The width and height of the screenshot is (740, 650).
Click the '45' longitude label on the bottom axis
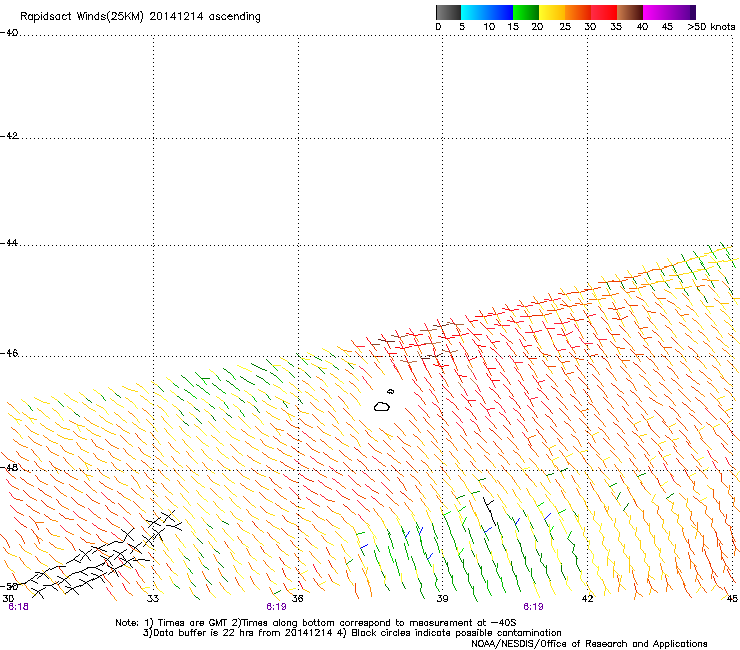click(732, 598)
